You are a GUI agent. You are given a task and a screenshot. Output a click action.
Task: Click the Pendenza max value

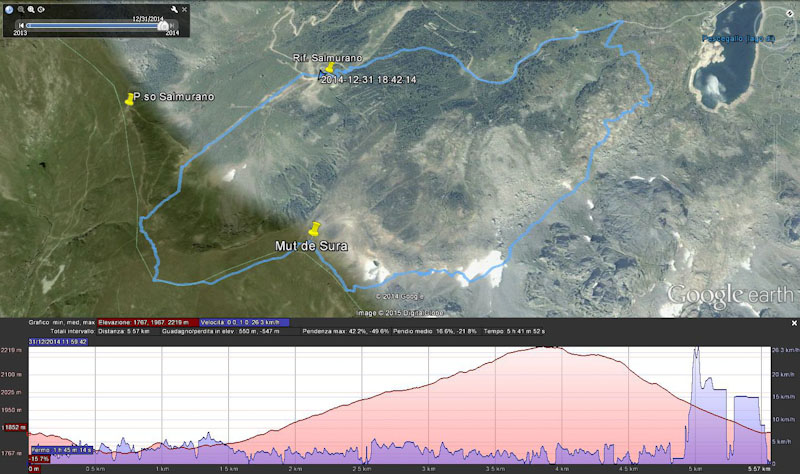click(345, 331)
